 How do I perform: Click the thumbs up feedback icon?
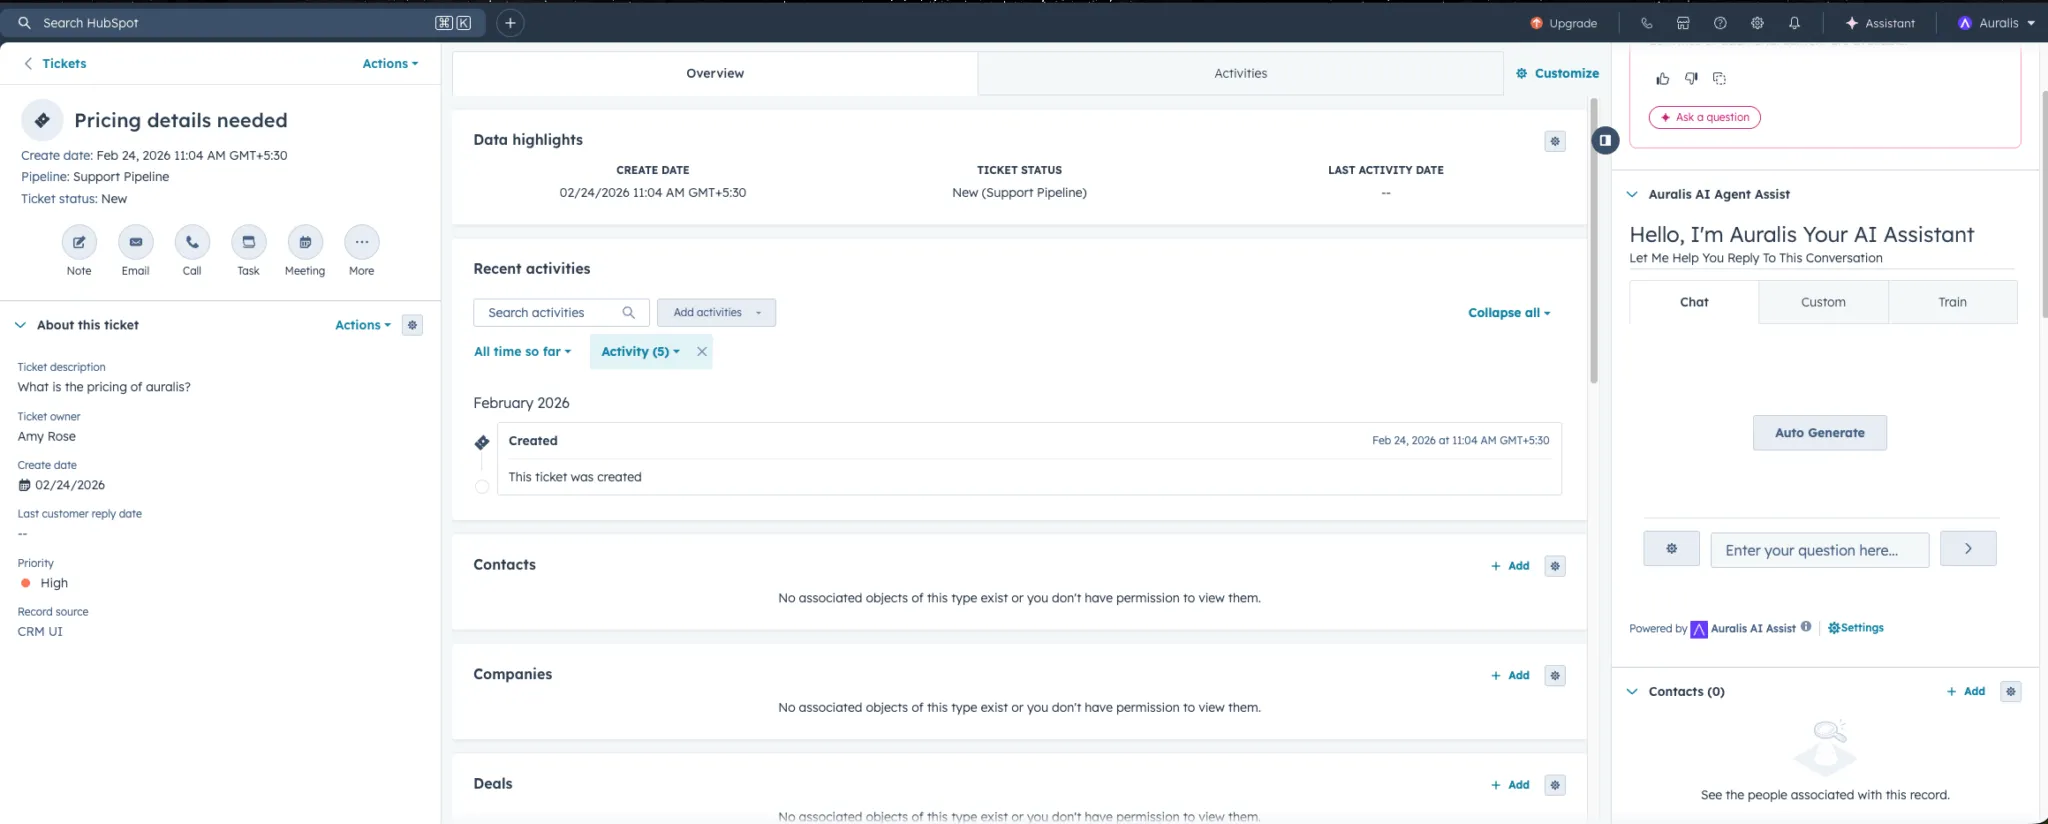point(1662,78)
